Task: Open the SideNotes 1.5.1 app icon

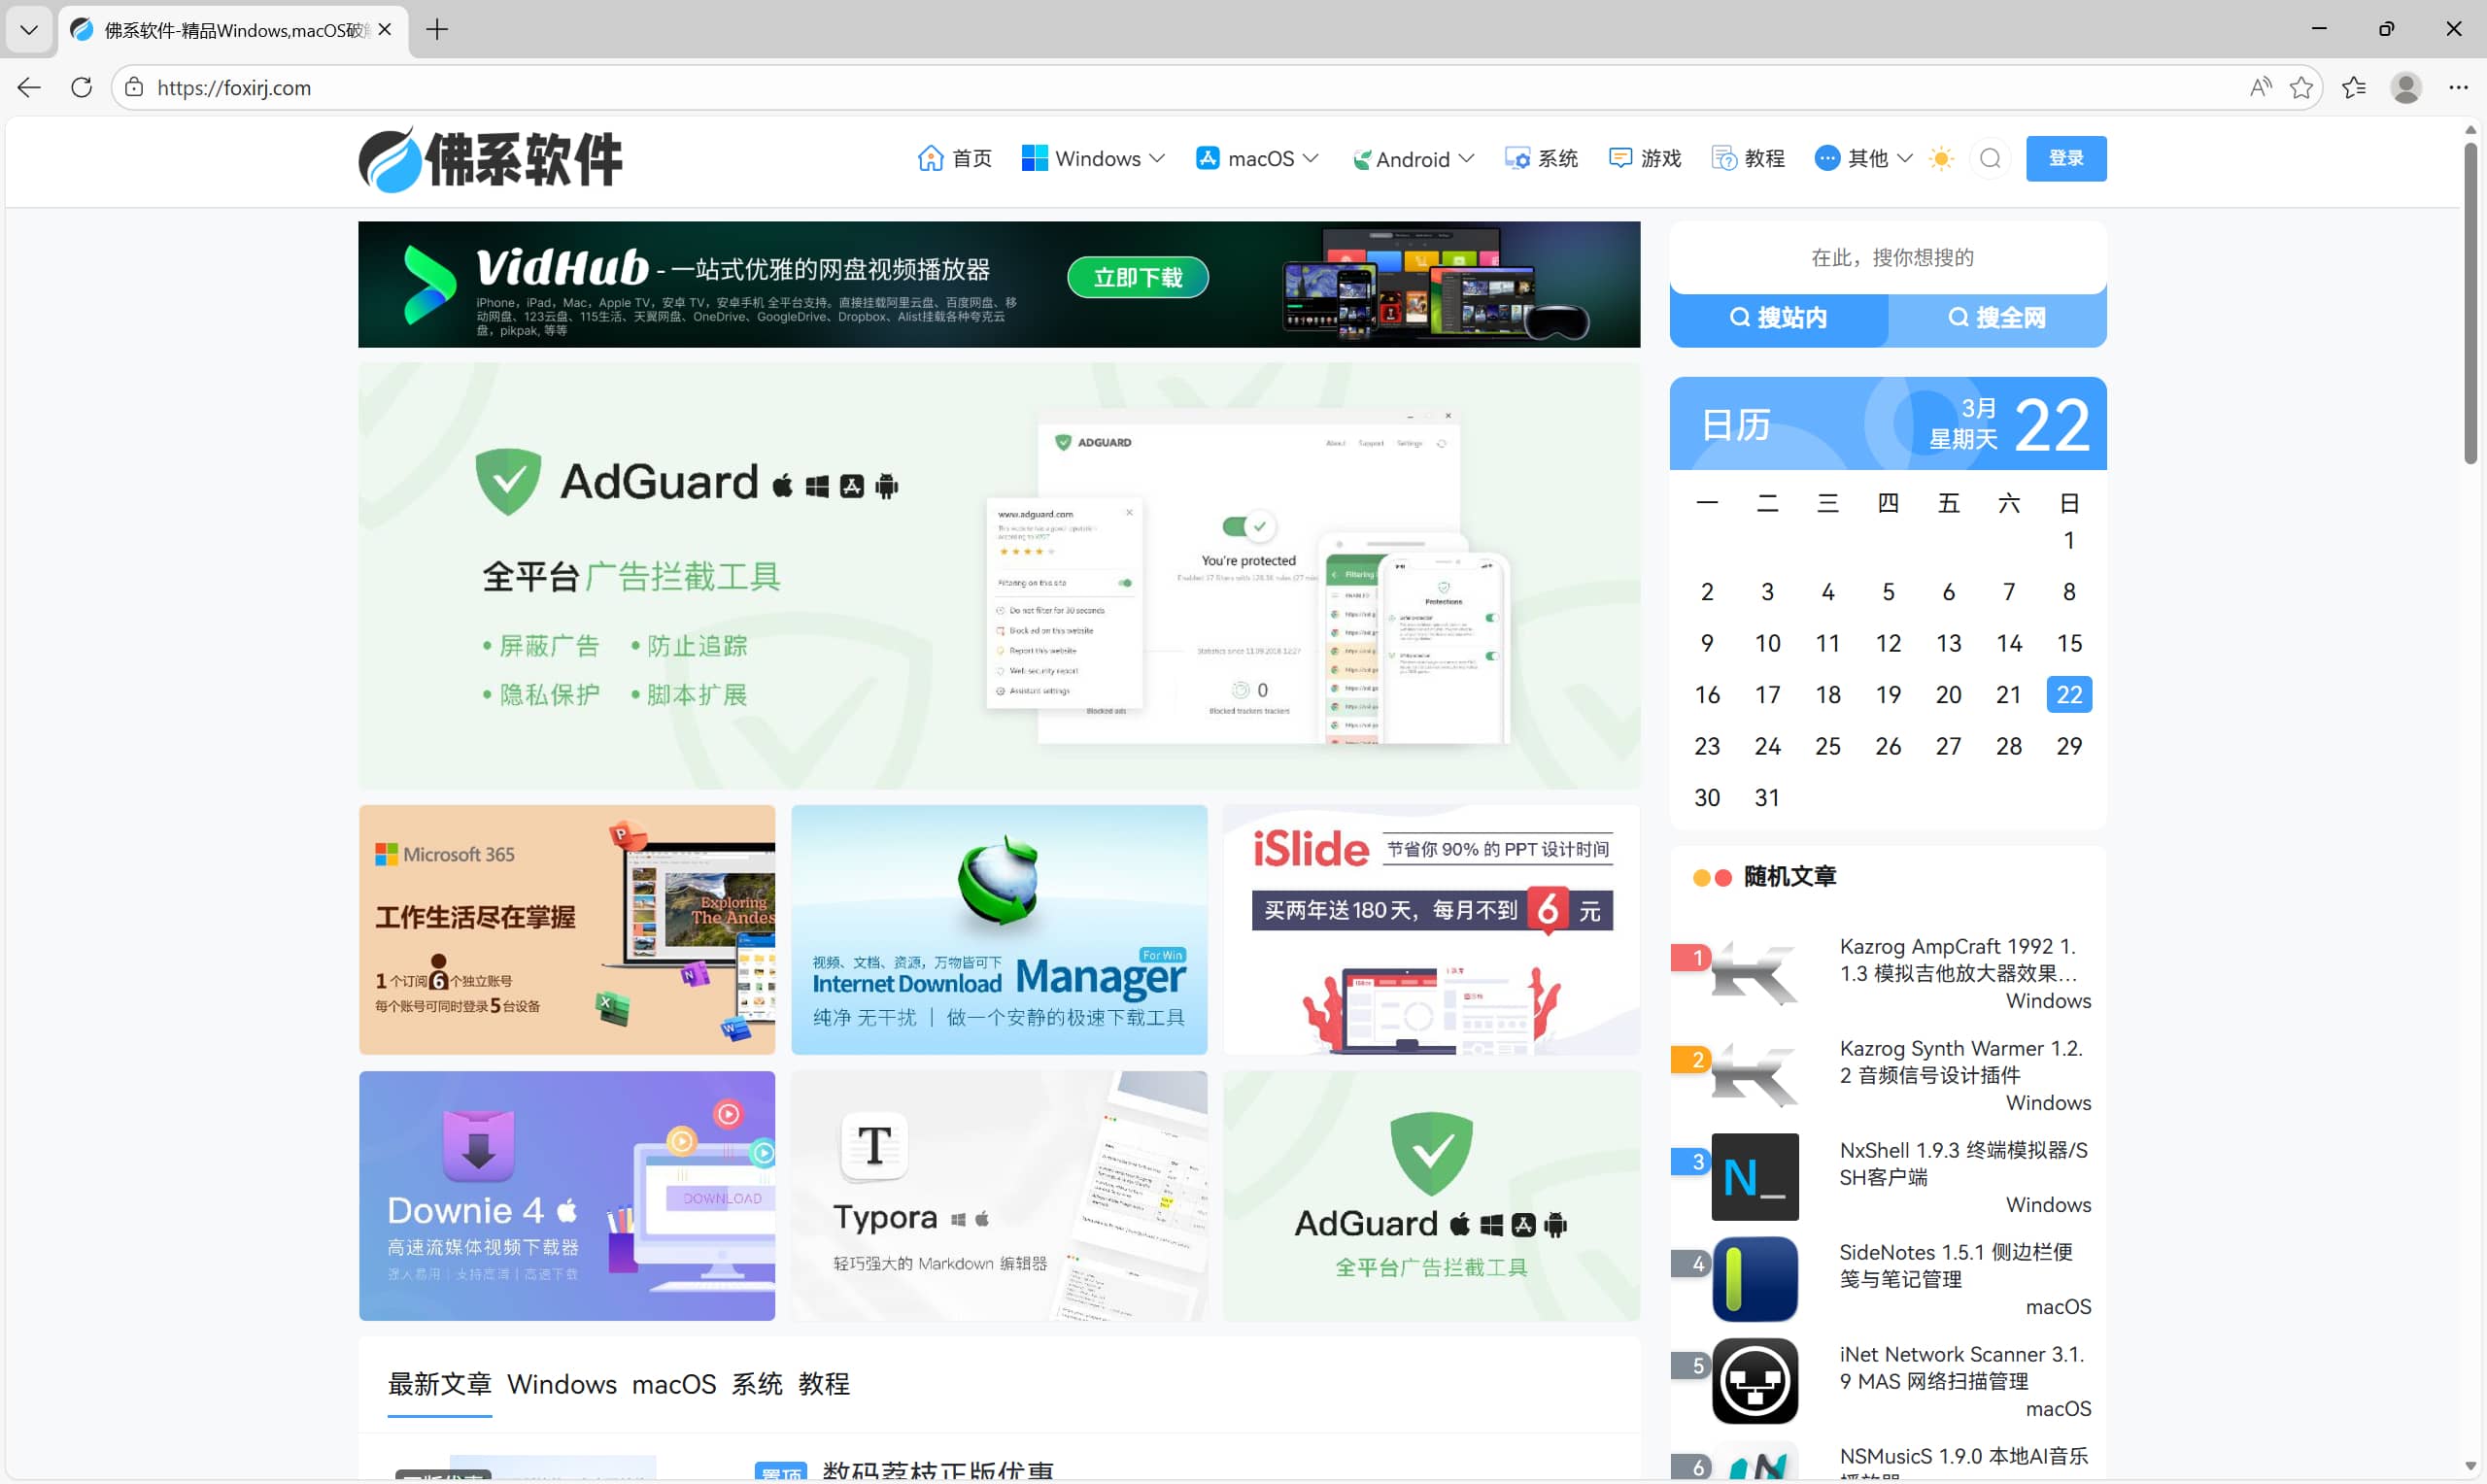Action: (x=1754, y=1279)
